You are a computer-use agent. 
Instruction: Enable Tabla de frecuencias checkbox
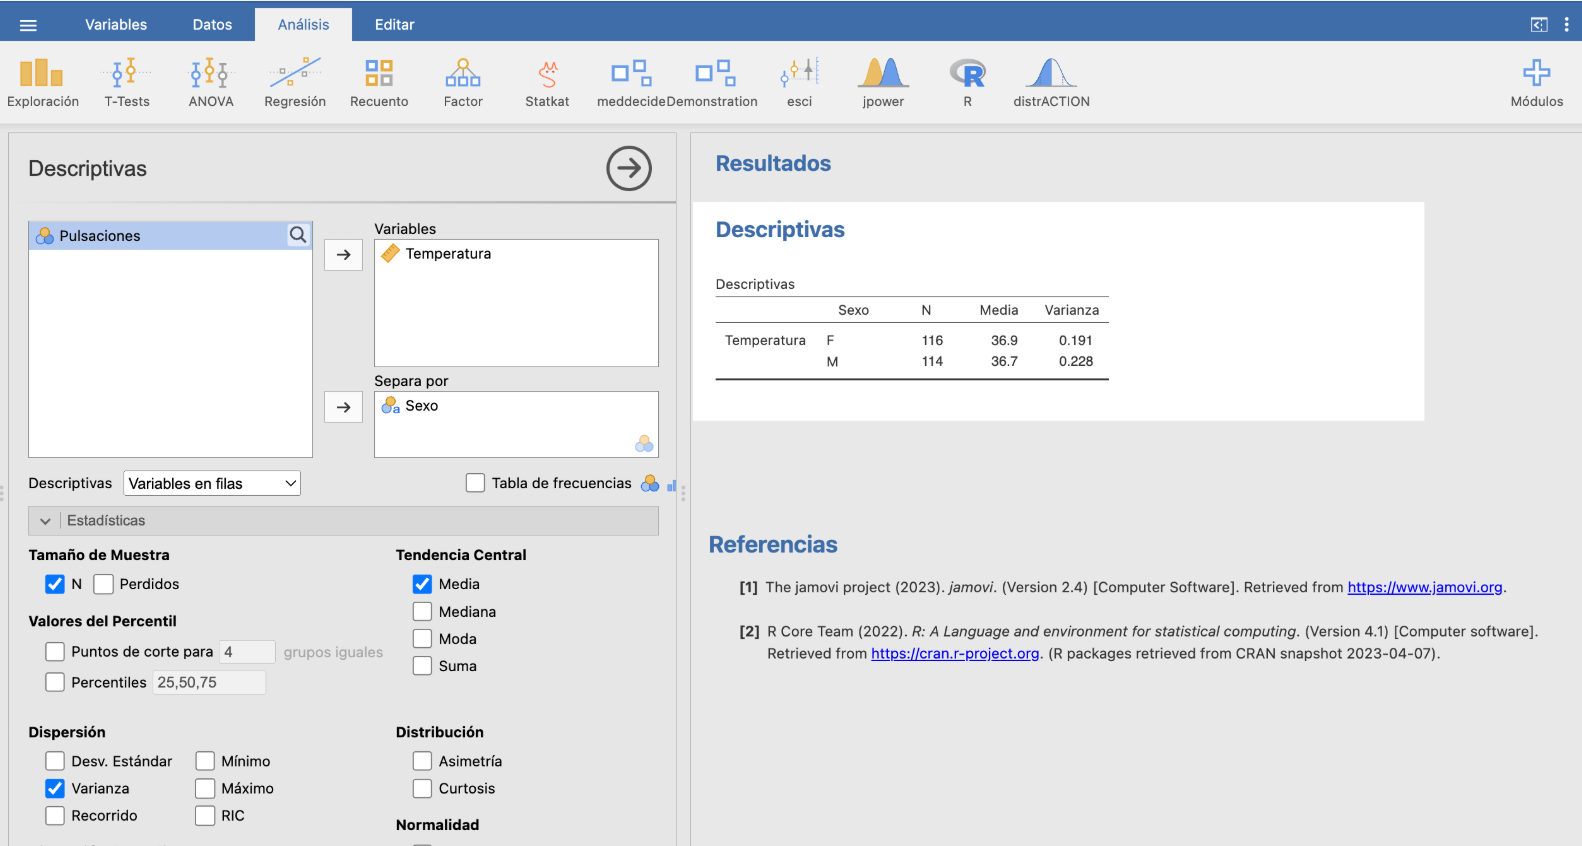[476, 483]
